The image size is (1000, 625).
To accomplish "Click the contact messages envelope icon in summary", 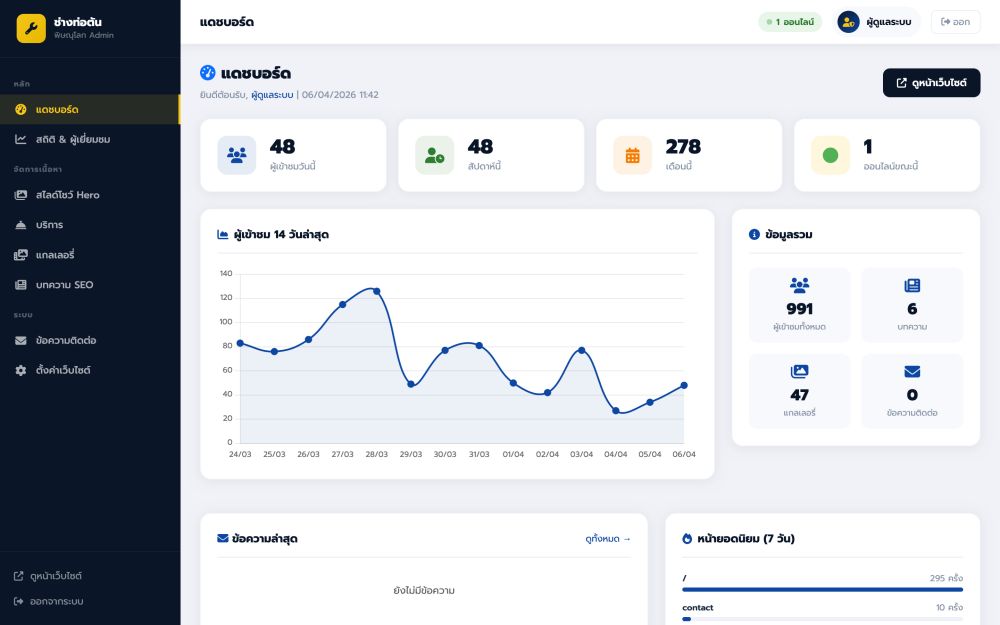I will (912, 371).
